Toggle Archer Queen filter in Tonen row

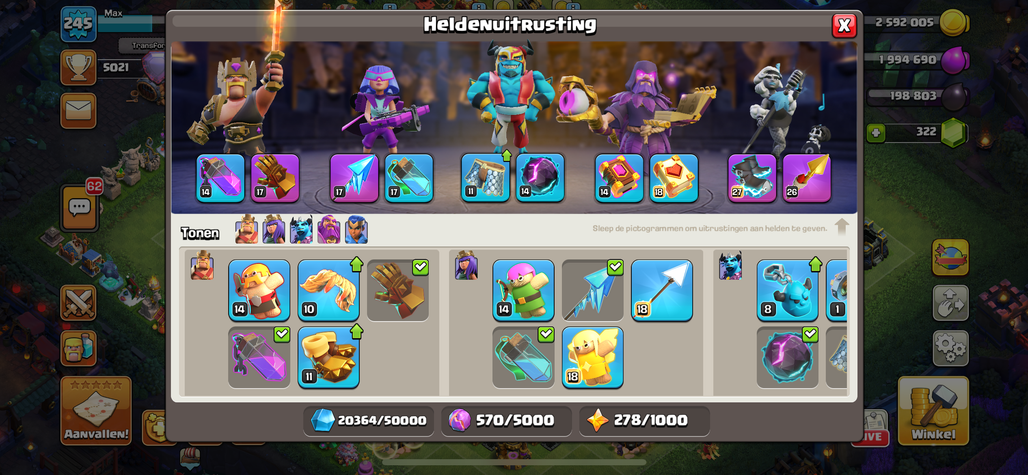(x=274, y=230)
